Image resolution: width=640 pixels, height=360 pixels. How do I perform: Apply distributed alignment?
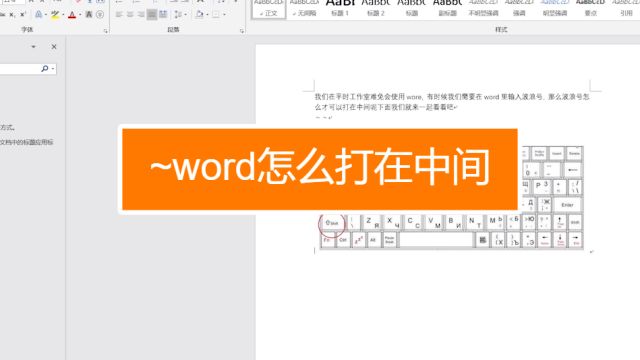(163, 15)
